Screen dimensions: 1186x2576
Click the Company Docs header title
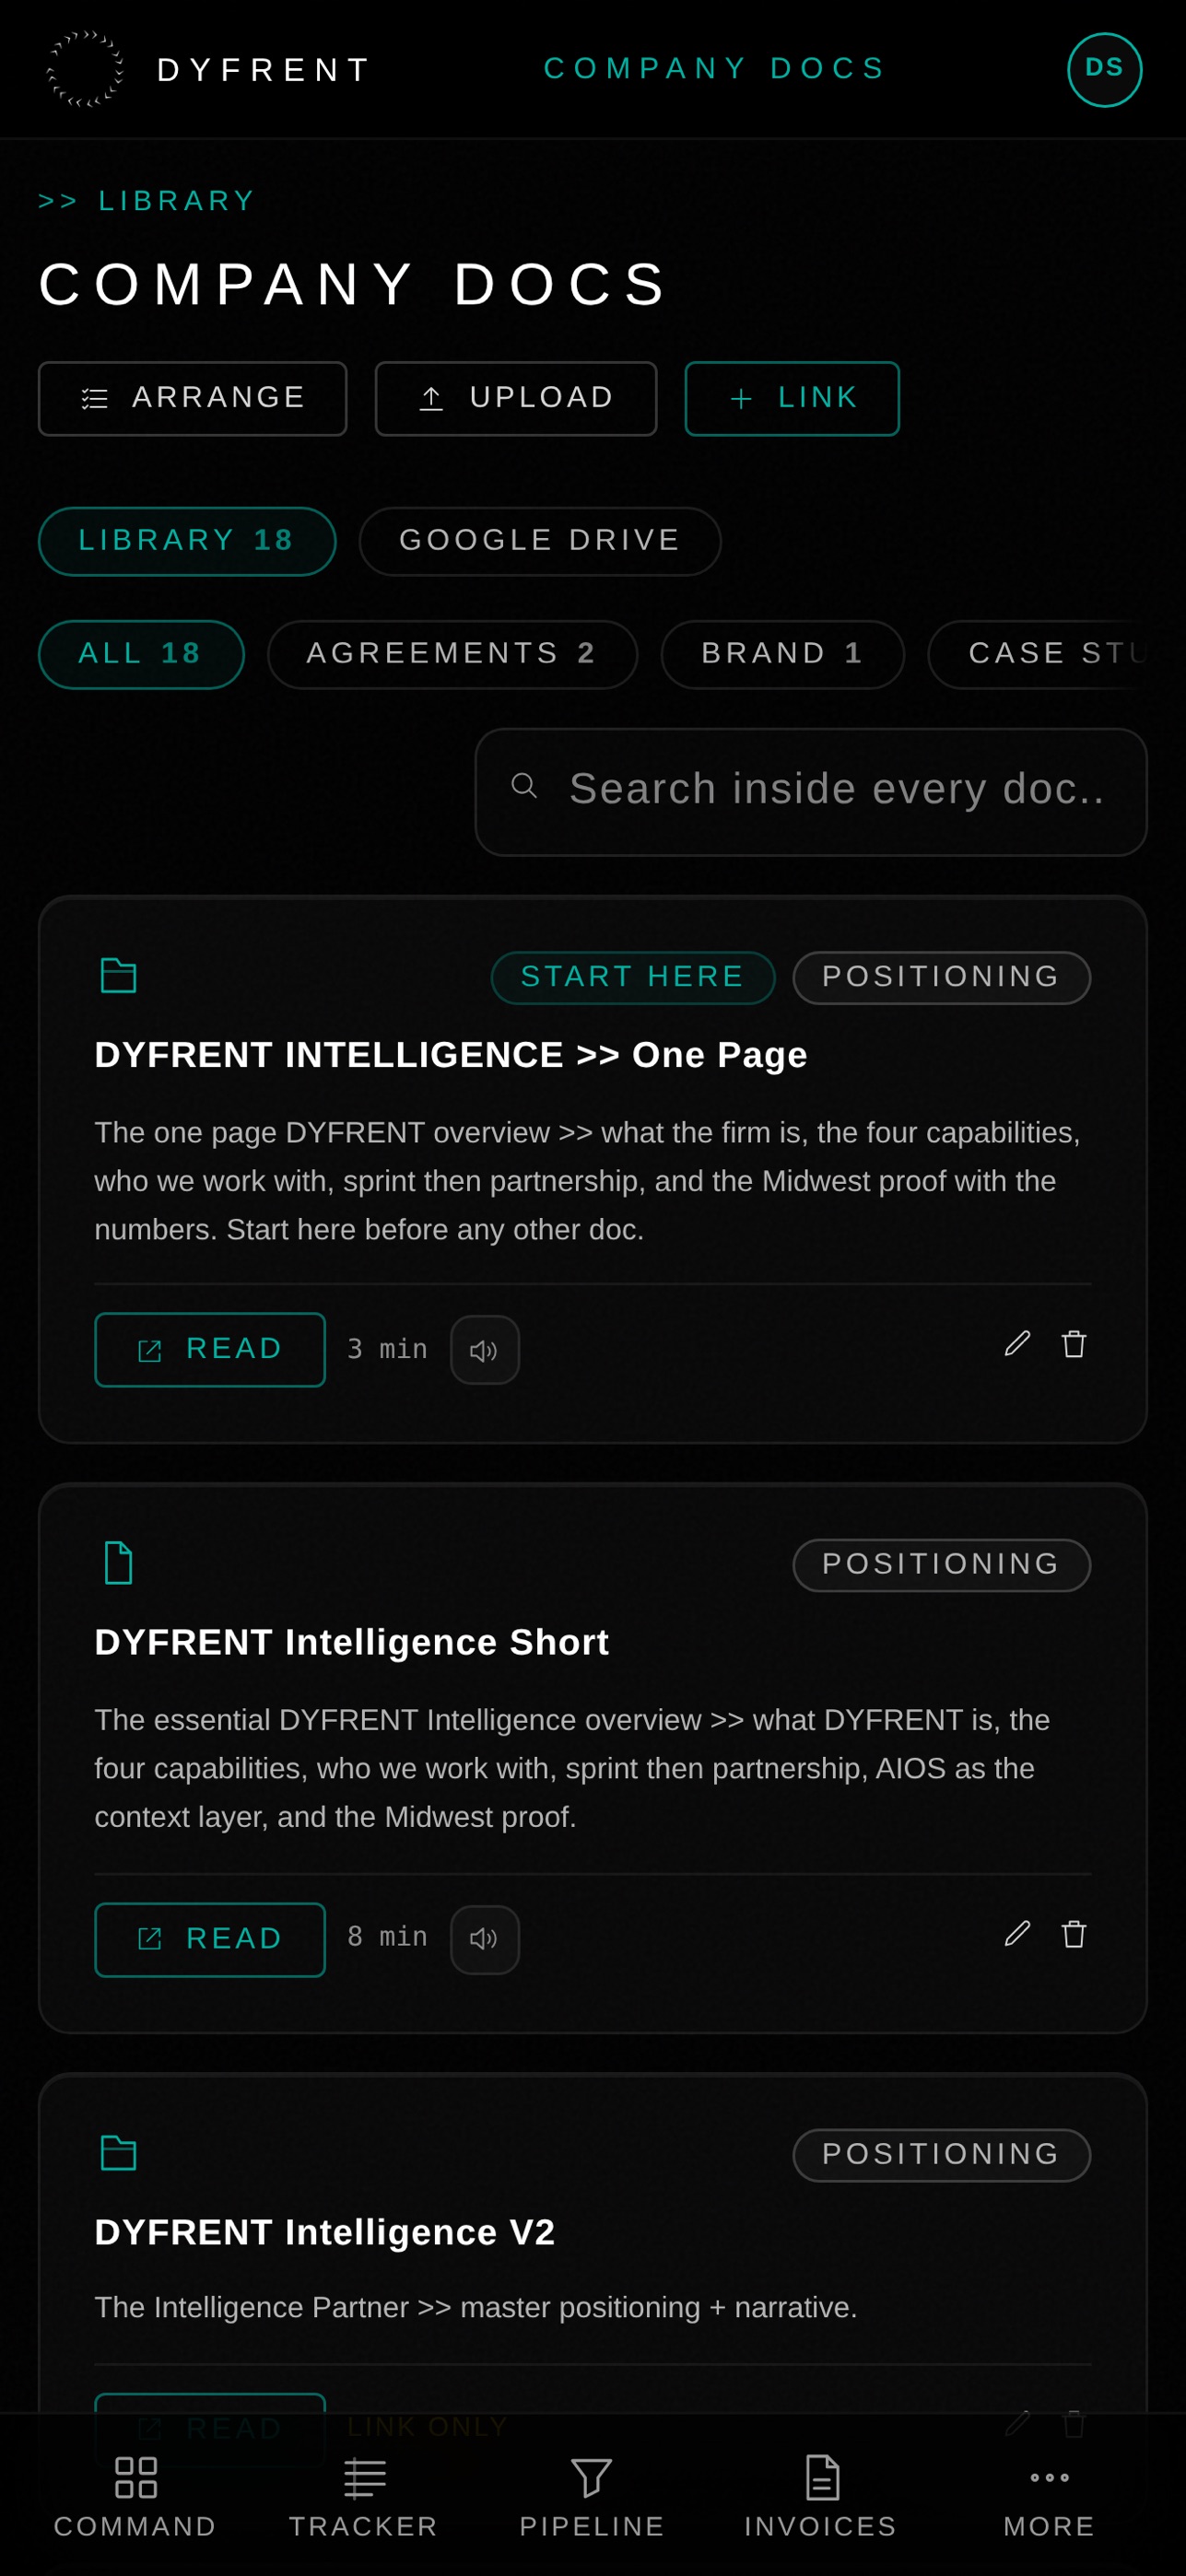pos(716,68)
